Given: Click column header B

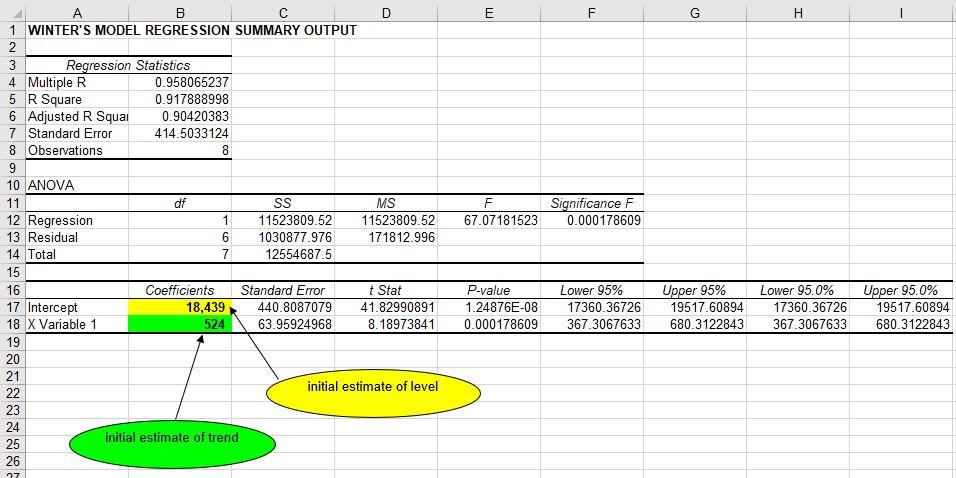Looking at the screenshot, I should [180, 12].
